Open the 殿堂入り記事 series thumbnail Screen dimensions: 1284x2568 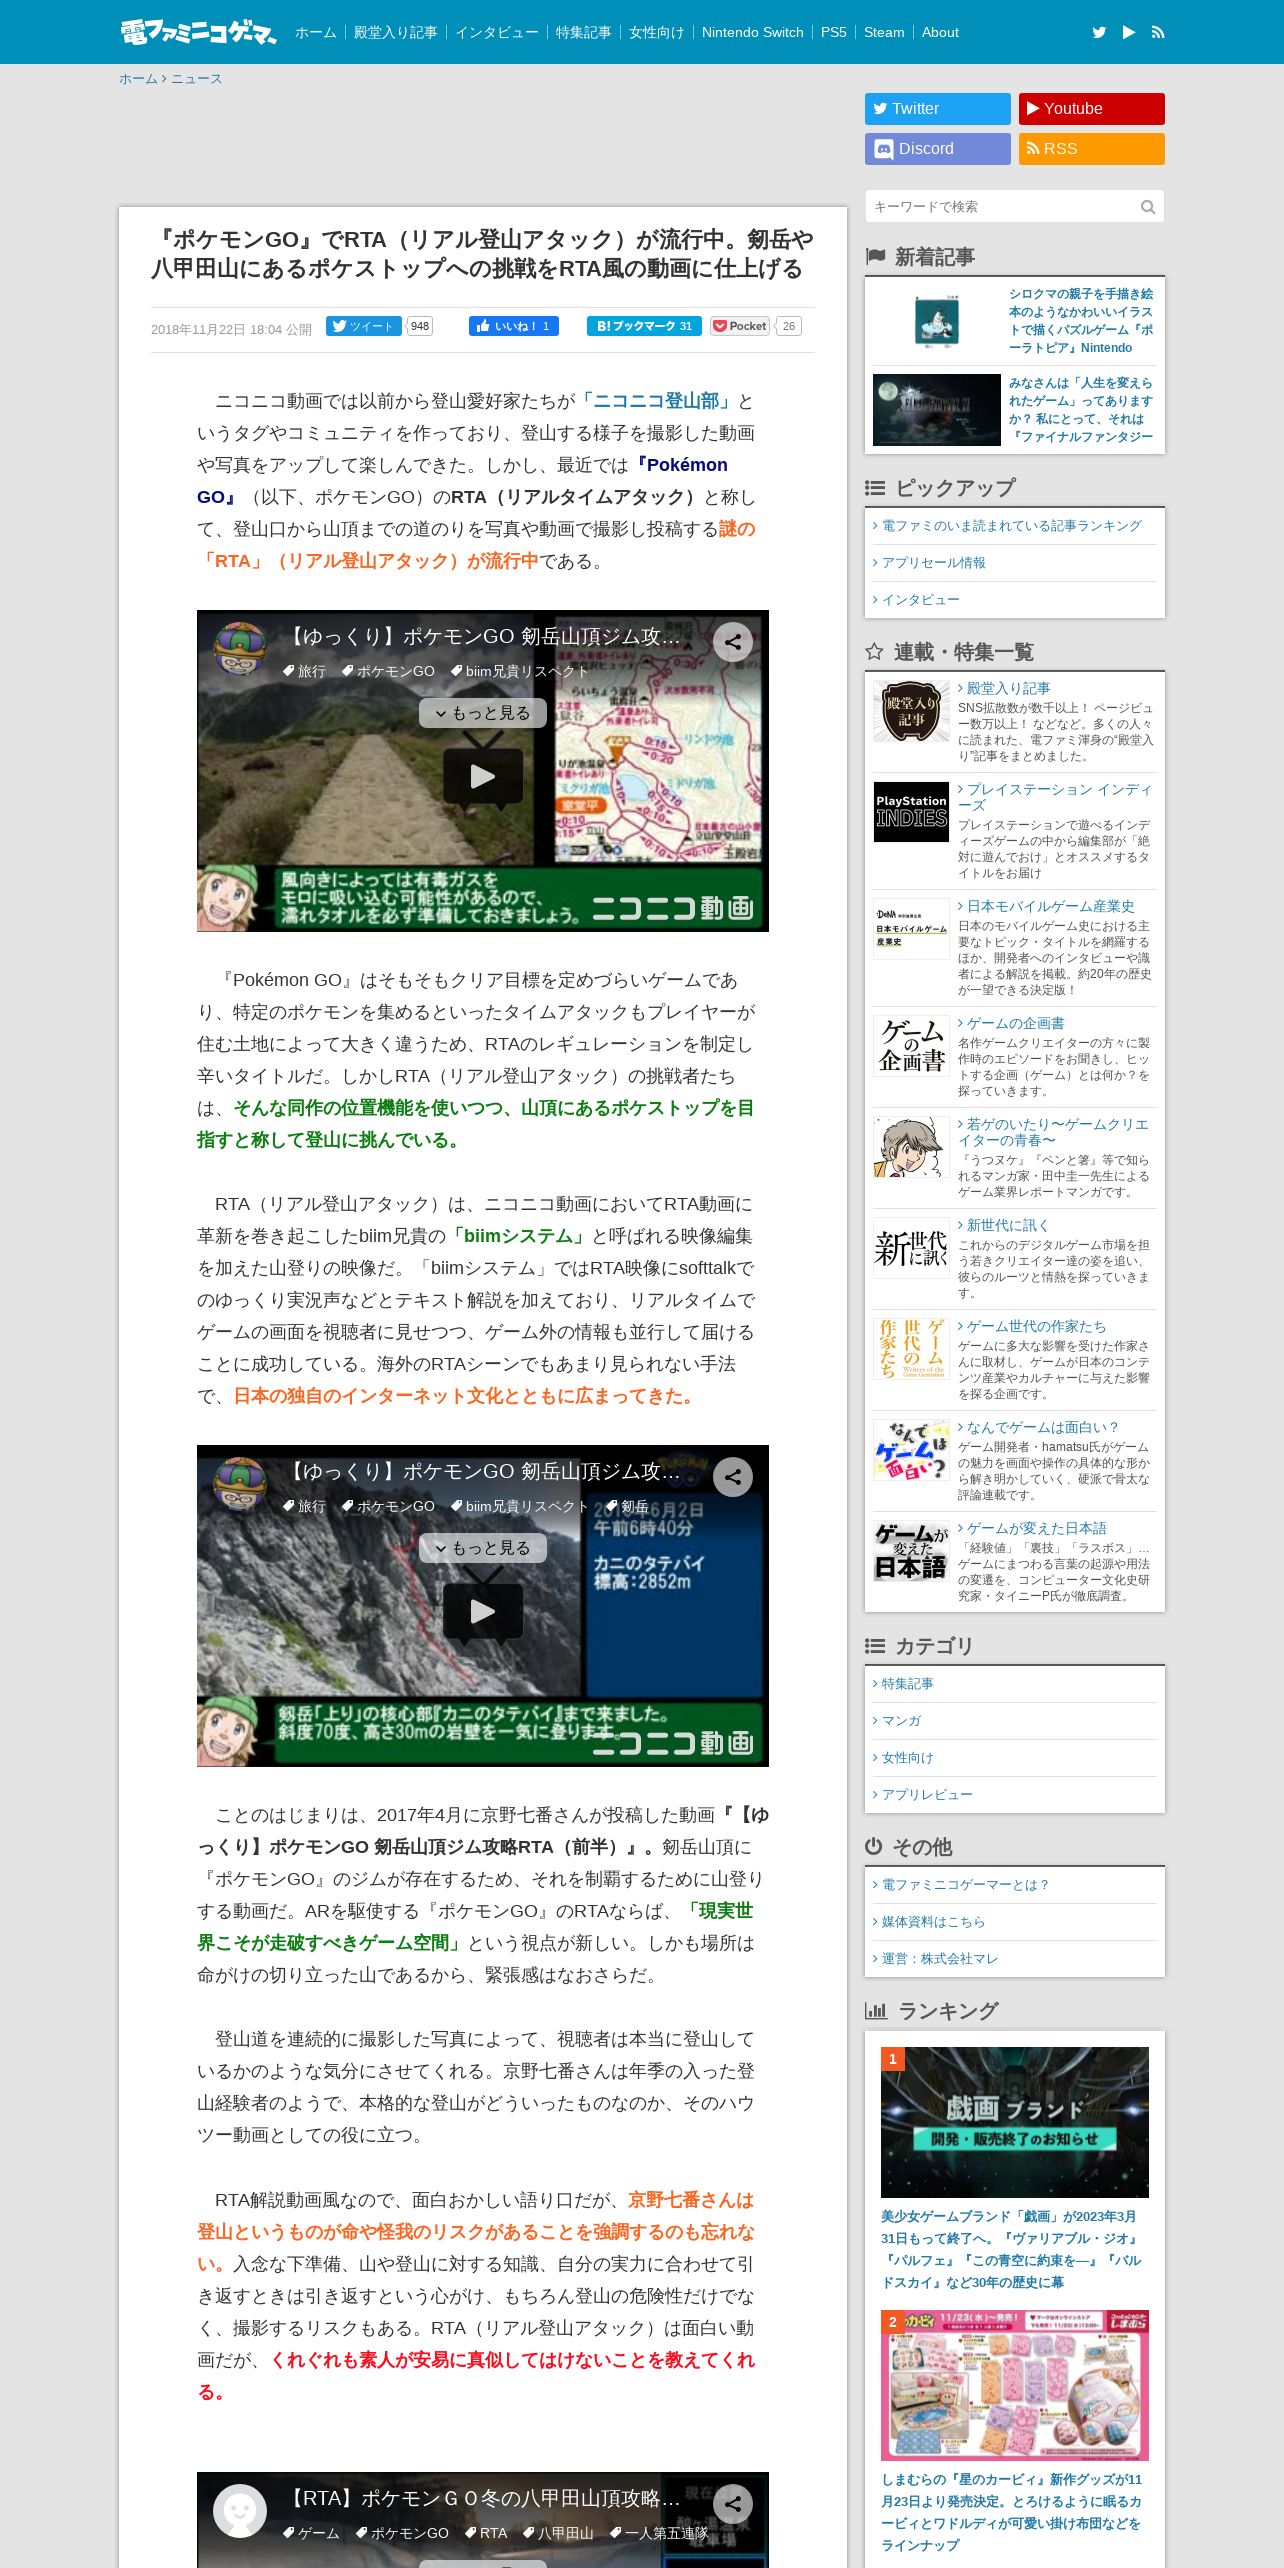(x=911, y=711)
